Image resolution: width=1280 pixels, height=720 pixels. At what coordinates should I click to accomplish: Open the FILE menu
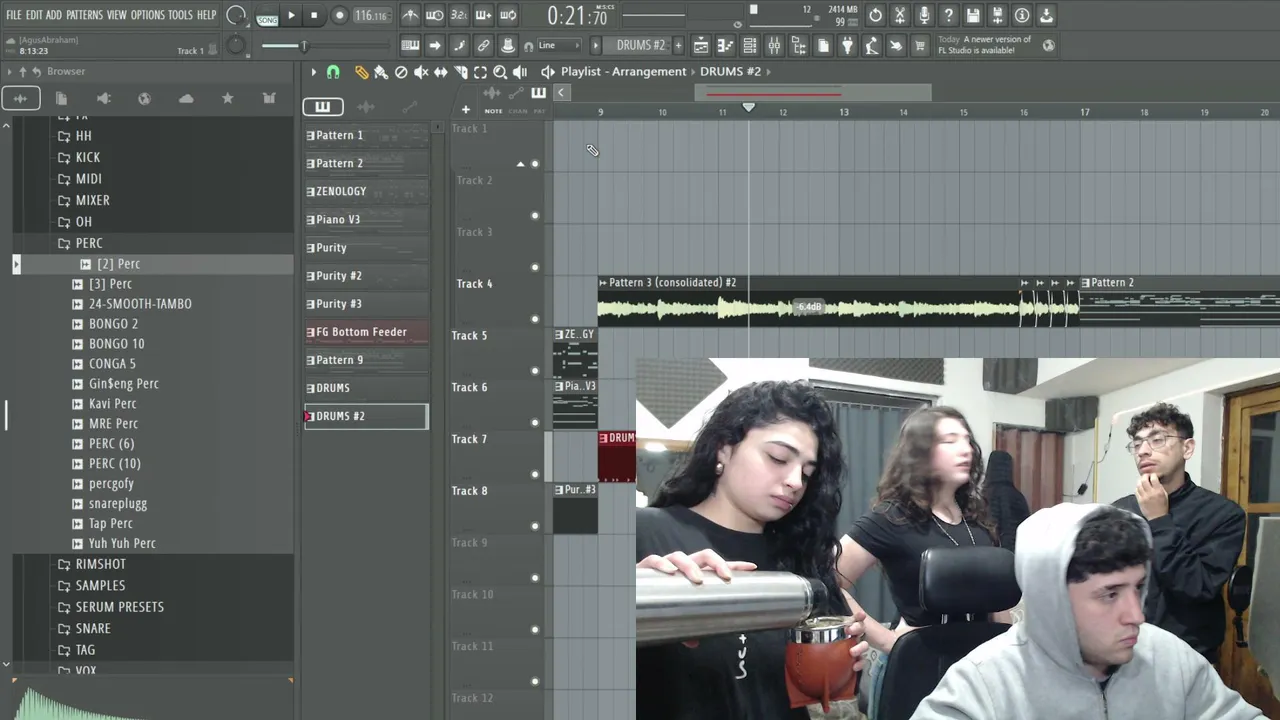click(x=14, y=15)
